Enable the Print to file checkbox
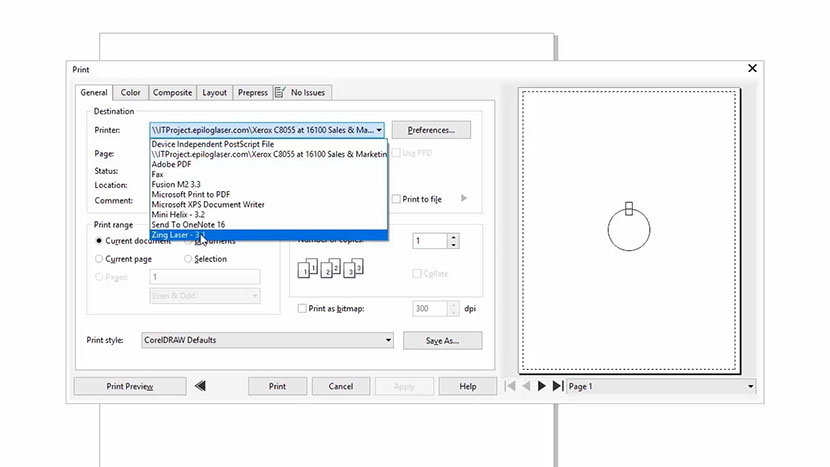The height and width of the screenshot is (467, 830). tap(397, 199)
